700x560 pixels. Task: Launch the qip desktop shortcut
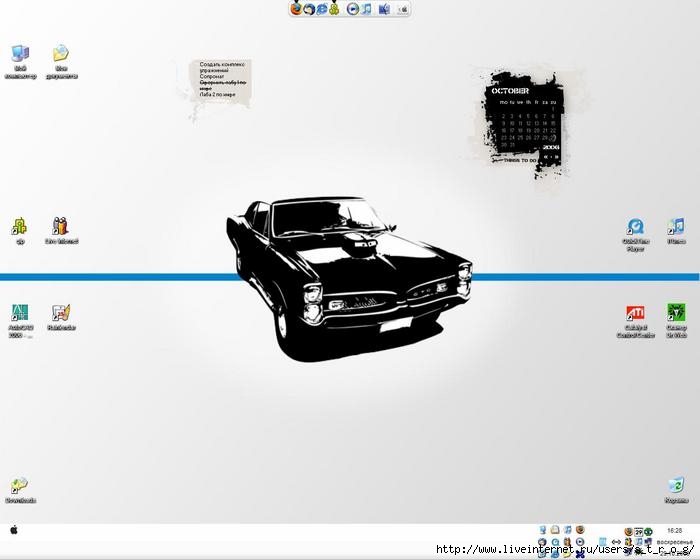20,230
